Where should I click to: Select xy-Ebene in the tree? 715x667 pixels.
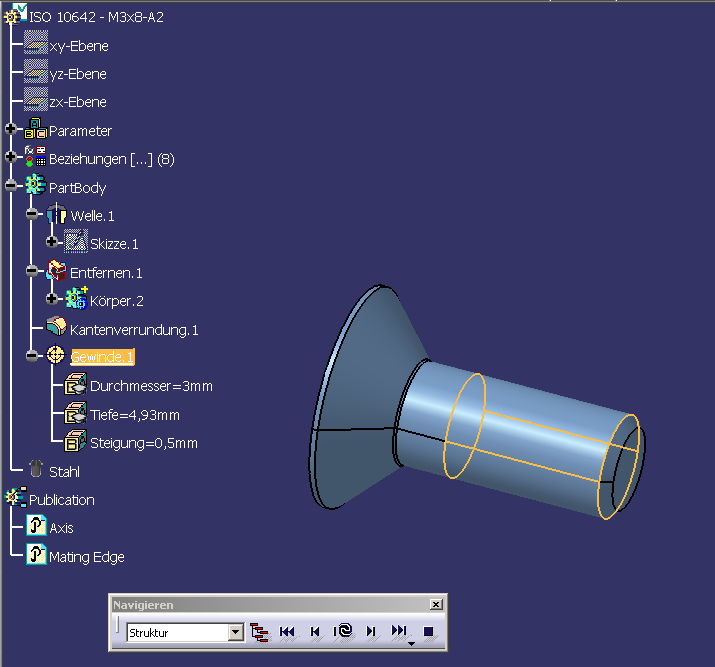79,46
